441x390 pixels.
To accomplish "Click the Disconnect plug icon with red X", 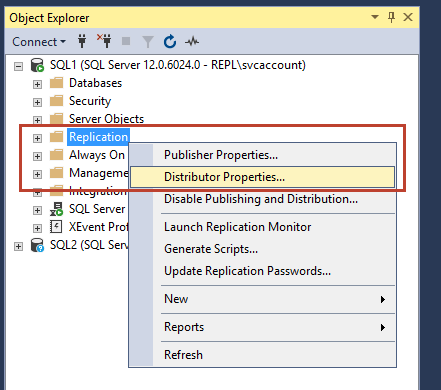I will click(104, 41).
